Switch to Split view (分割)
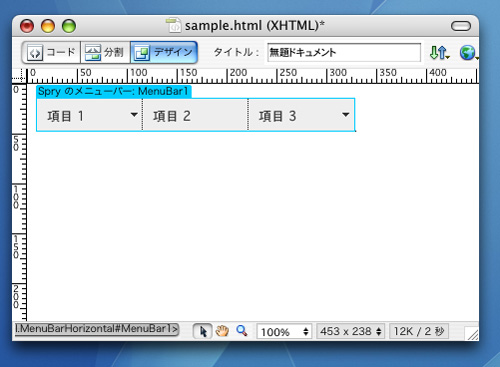 click(x=105, y=52)
